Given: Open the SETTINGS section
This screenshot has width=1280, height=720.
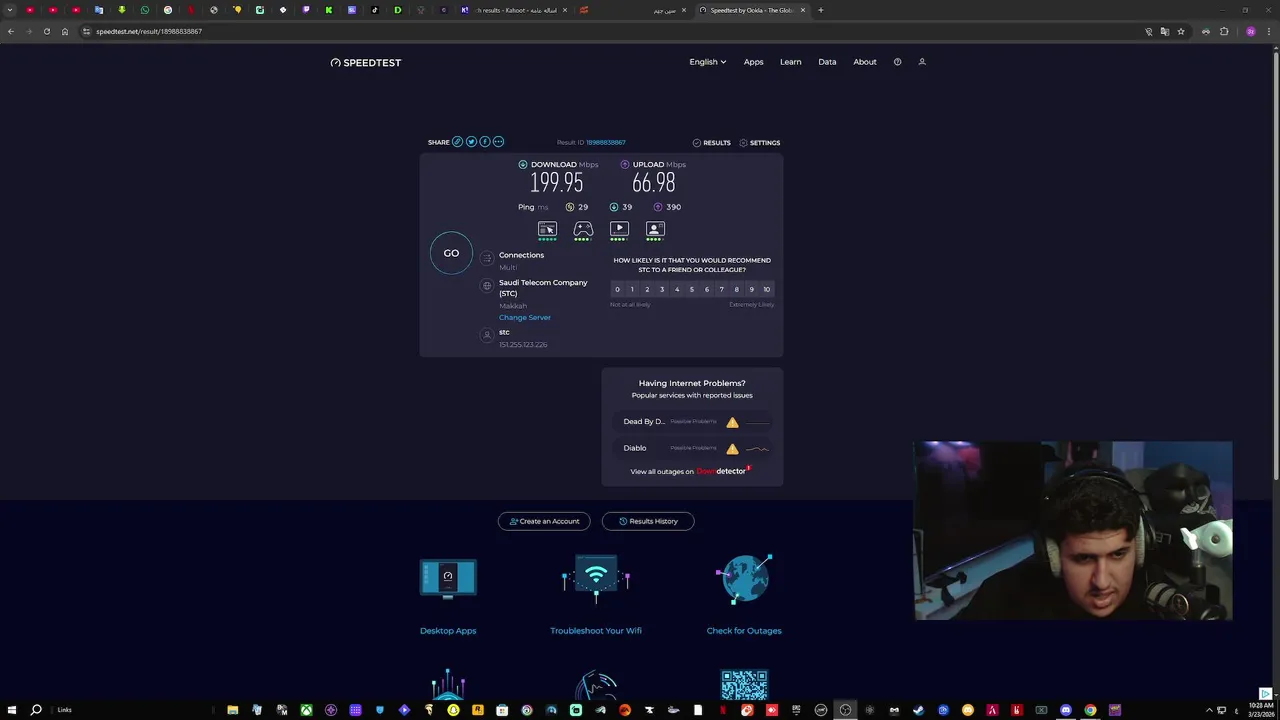Looking at the screenshot, I should (759, 143).
